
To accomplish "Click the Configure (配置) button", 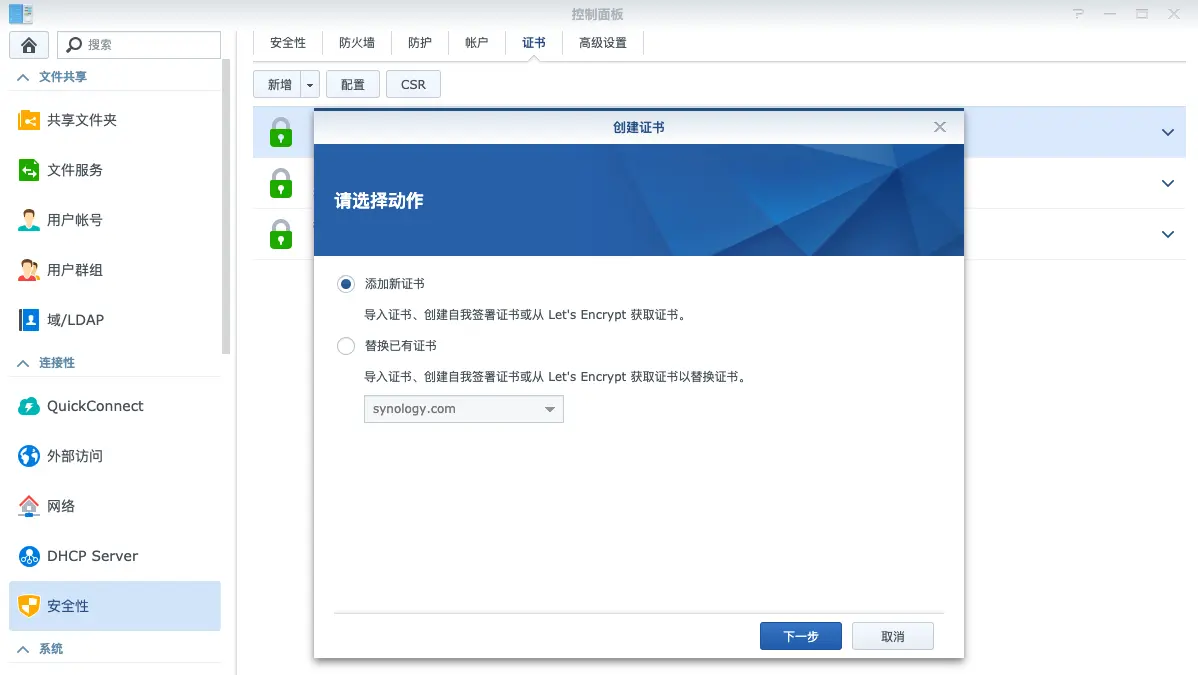I will (353, 85).
